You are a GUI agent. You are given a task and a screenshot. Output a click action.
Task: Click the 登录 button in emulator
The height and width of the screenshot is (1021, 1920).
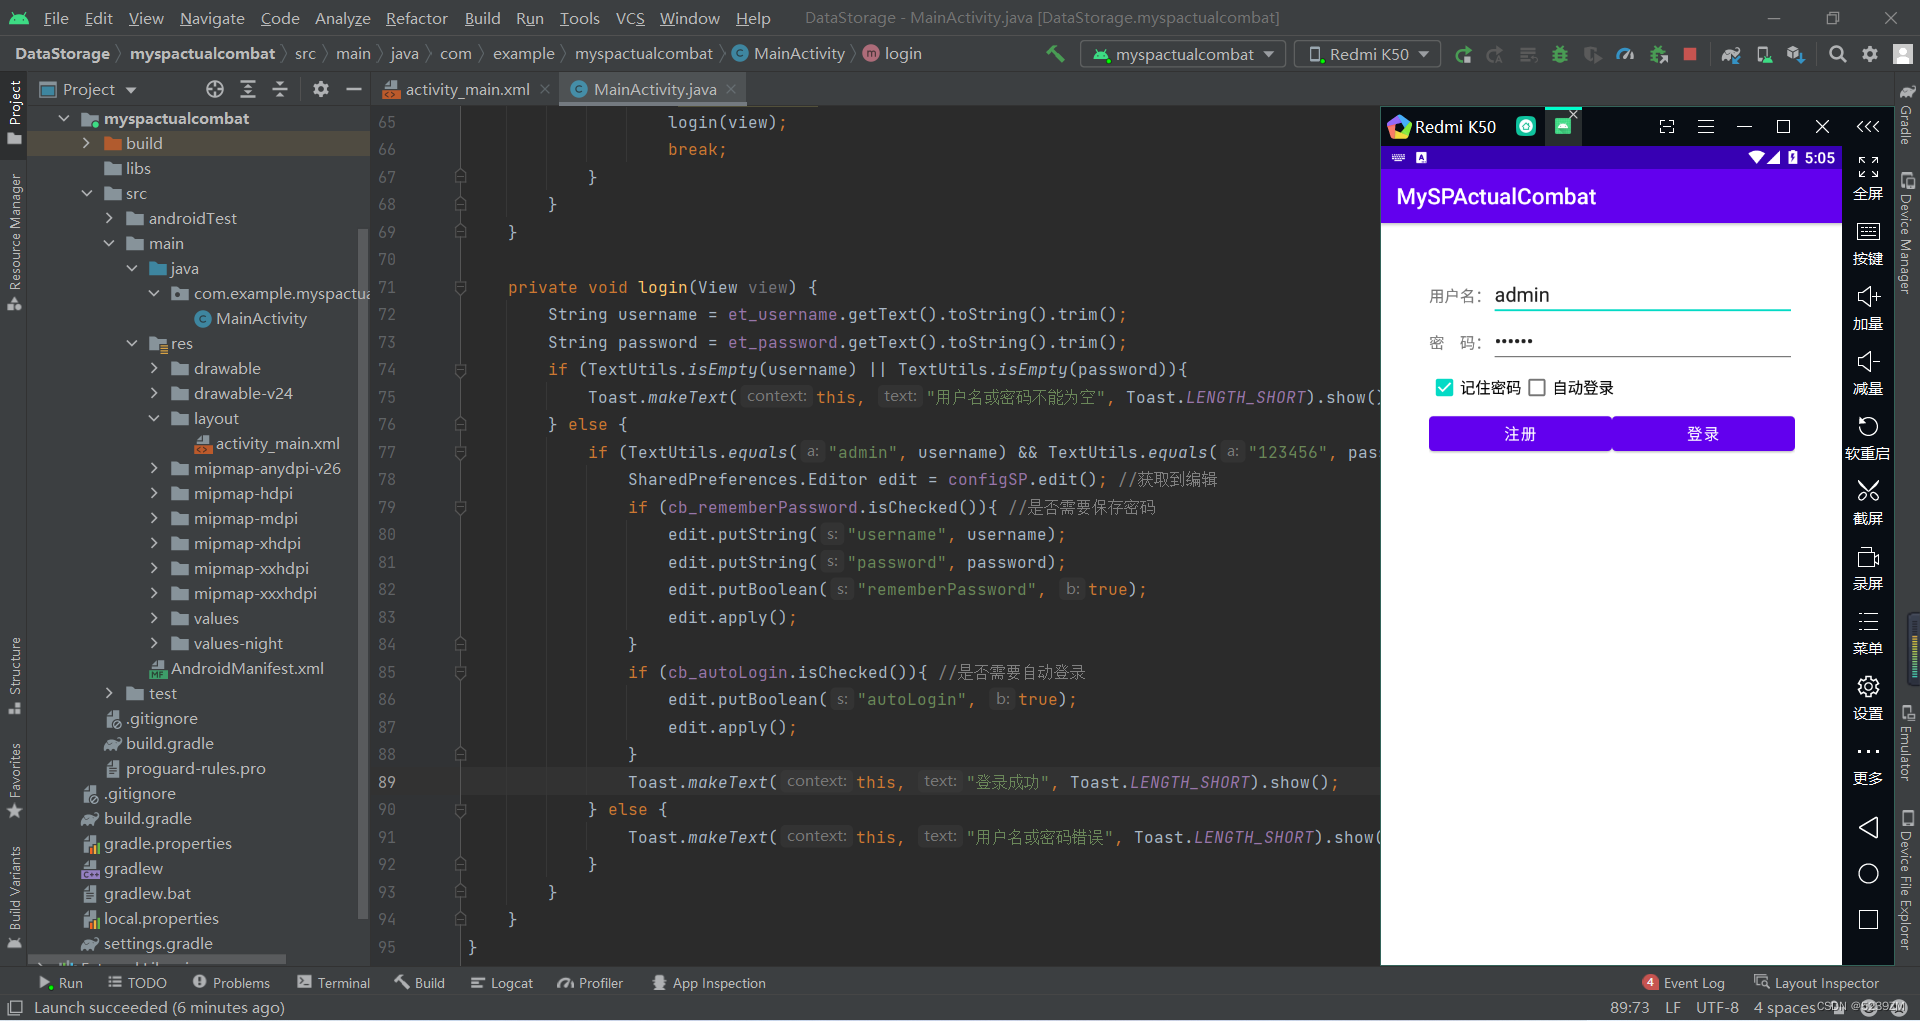tap(1703, 434)
